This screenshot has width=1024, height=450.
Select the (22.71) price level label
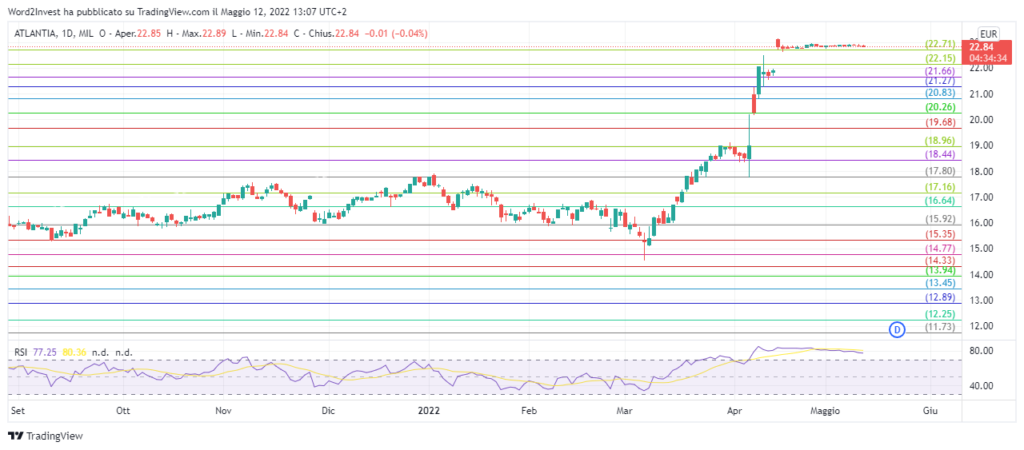(938, 44)
